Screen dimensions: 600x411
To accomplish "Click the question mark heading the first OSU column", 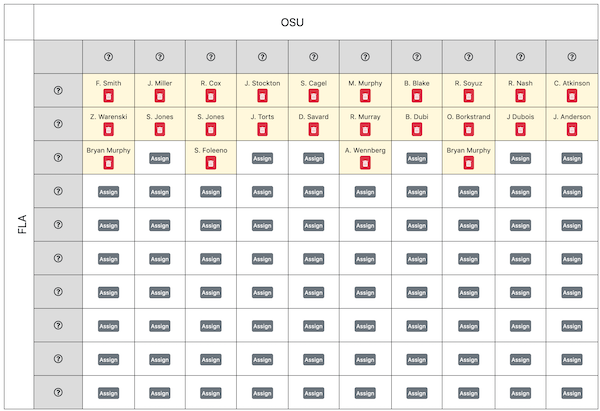I will coord(109,57).
